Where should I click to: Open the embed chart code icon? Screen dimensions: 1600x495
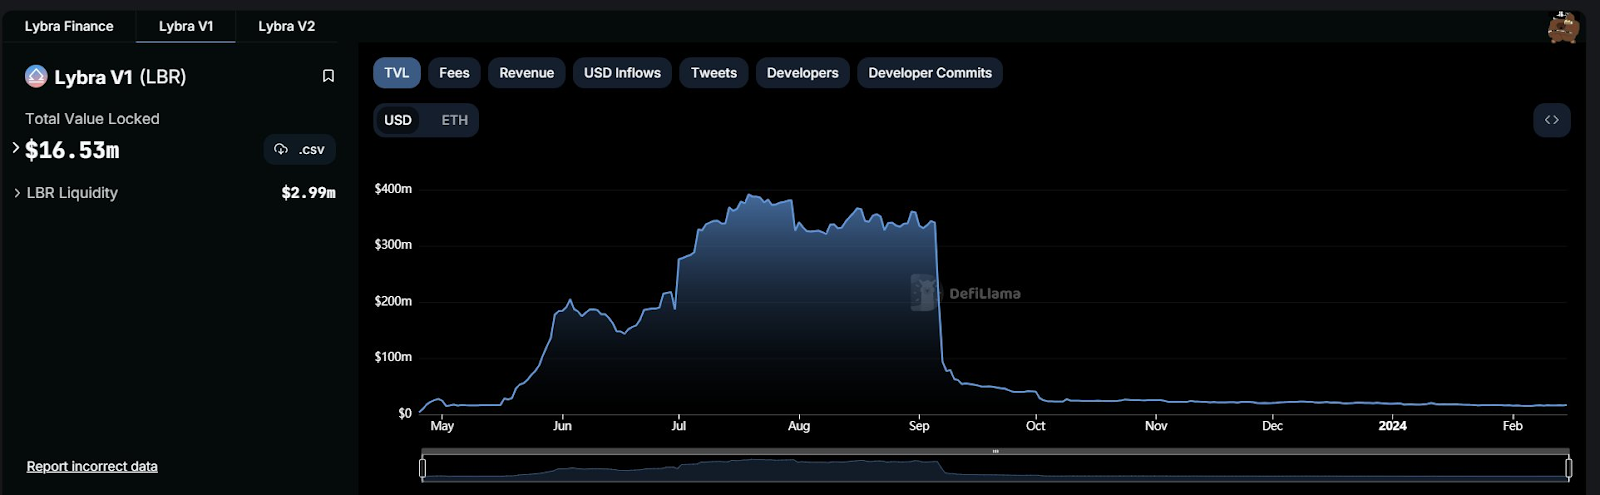click(1552, 120)
